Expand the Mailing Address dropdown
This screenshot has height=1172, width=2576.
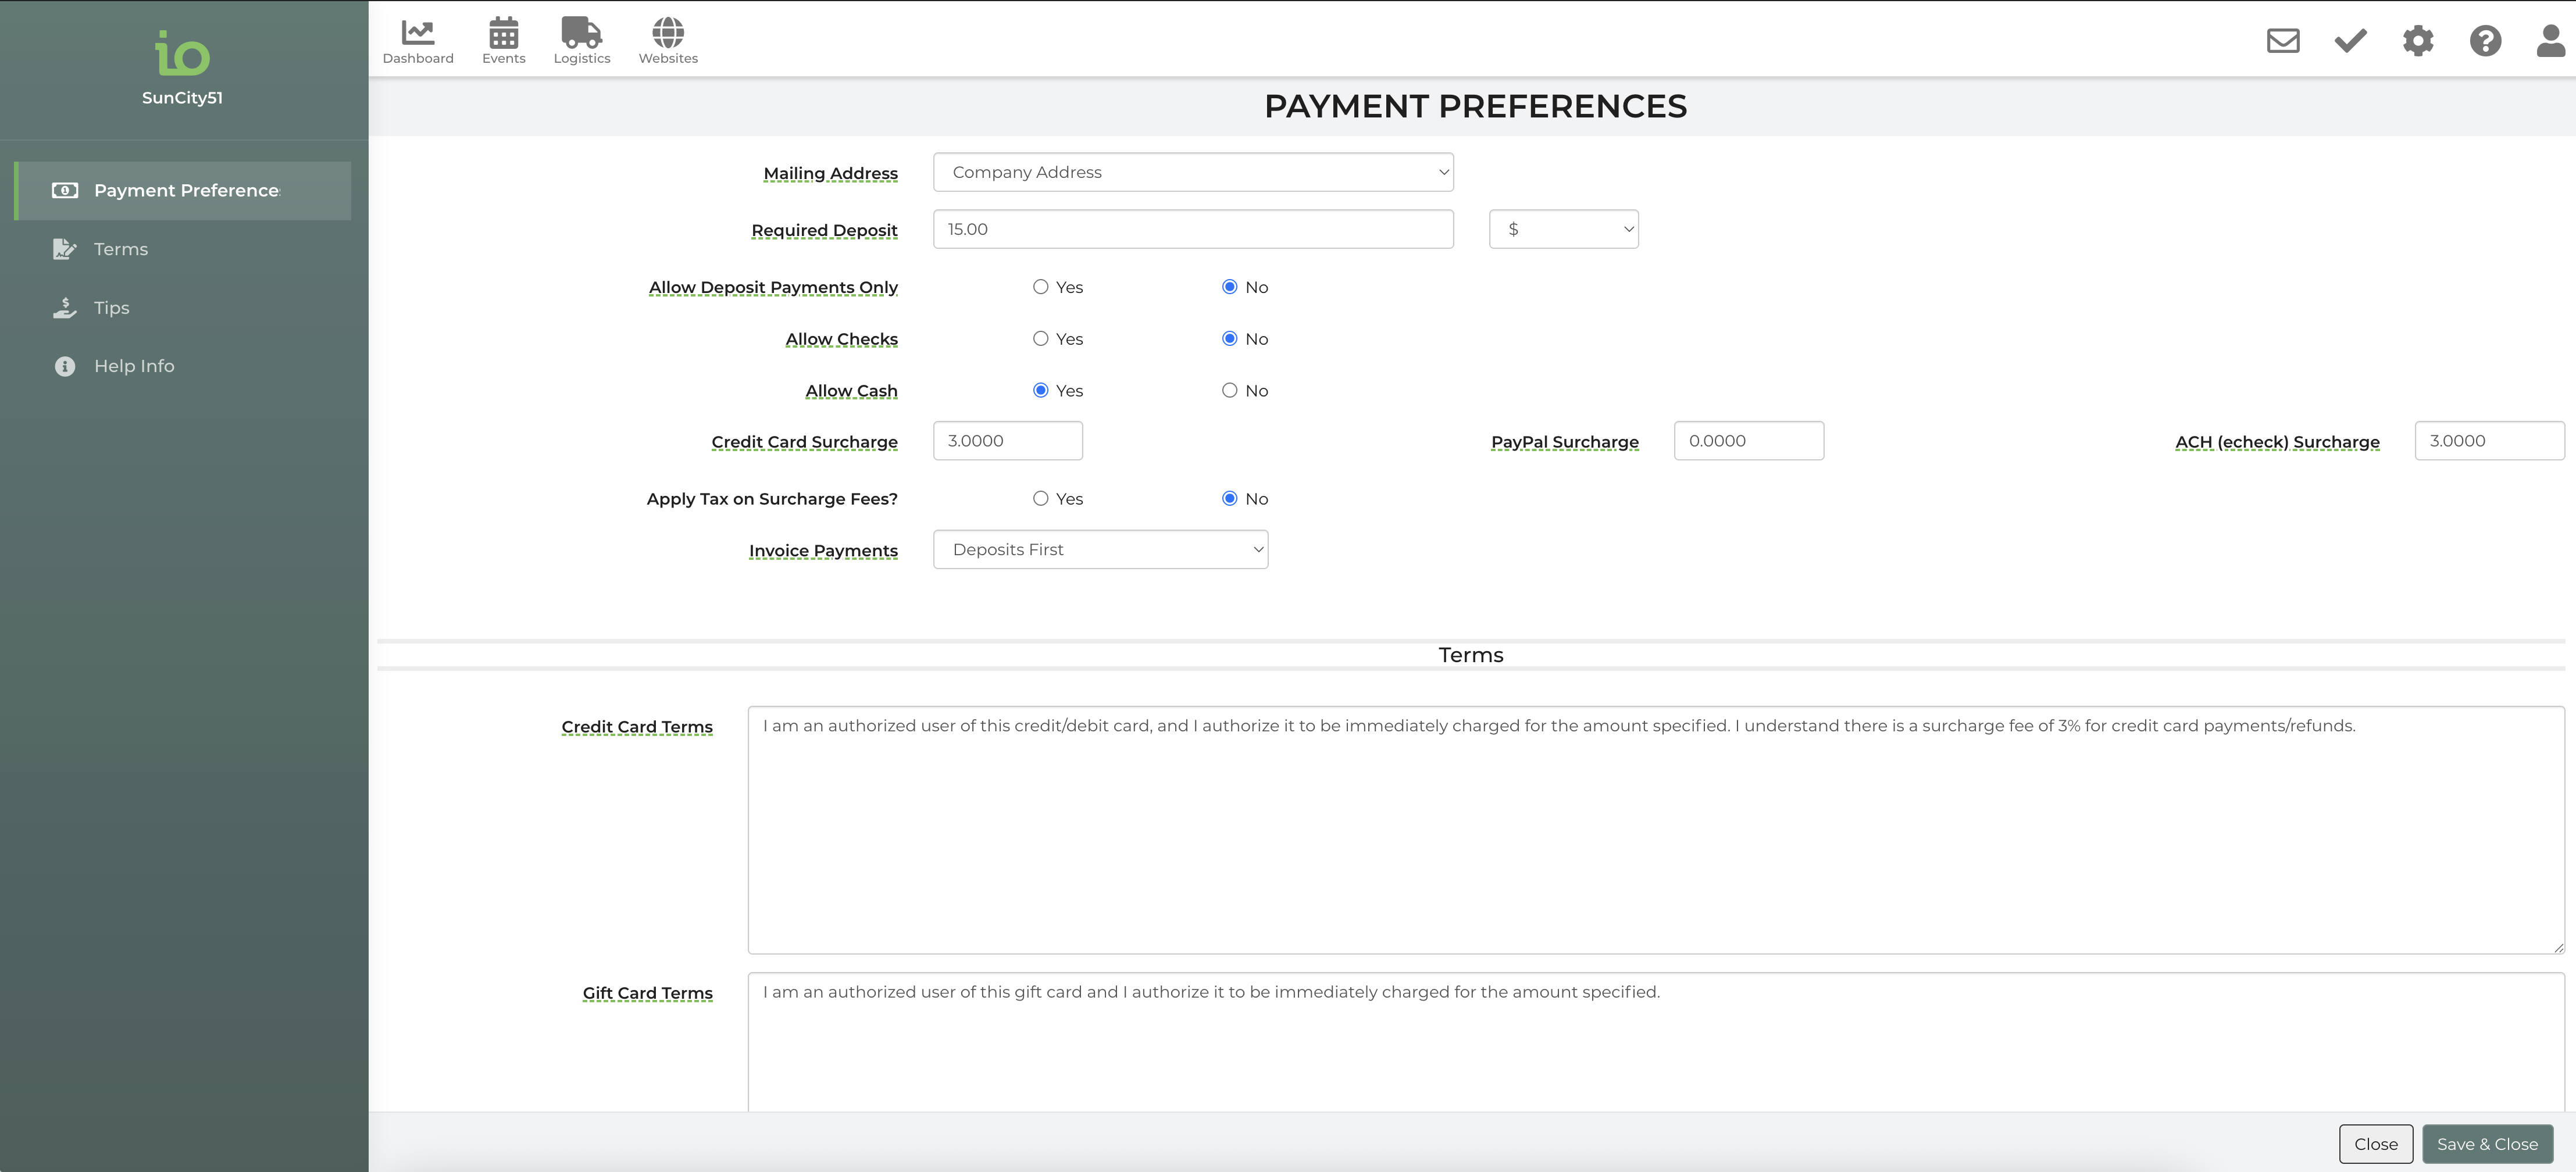pos(1192,172)
